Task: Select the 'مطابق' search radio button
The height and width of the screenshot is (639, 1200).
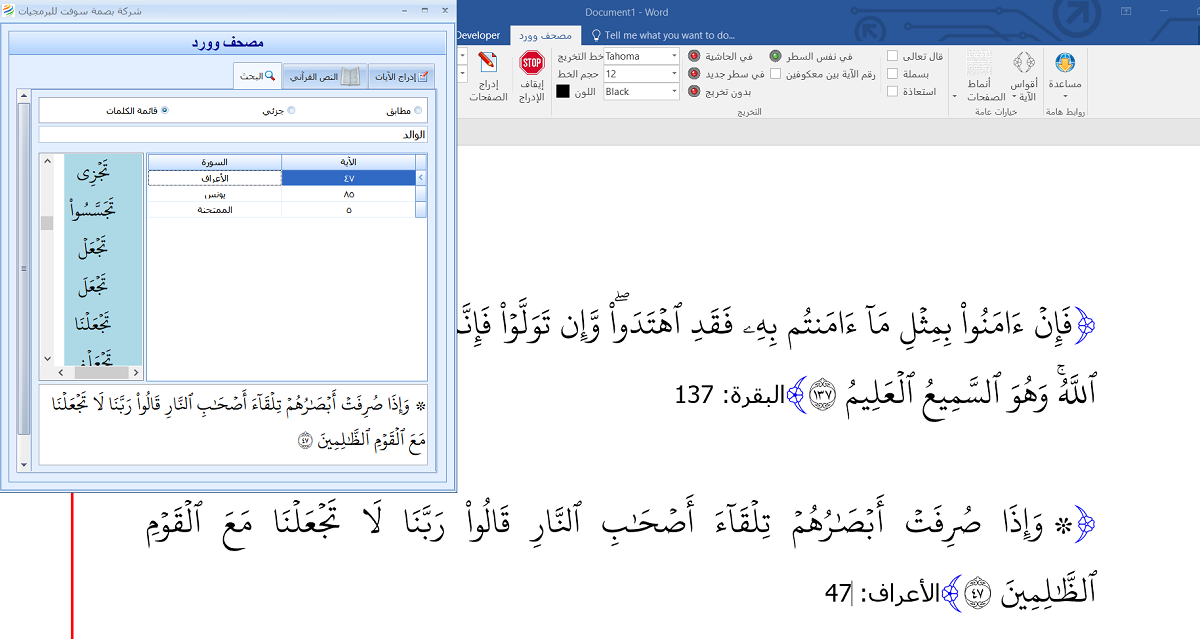Action: coord(417,111)
